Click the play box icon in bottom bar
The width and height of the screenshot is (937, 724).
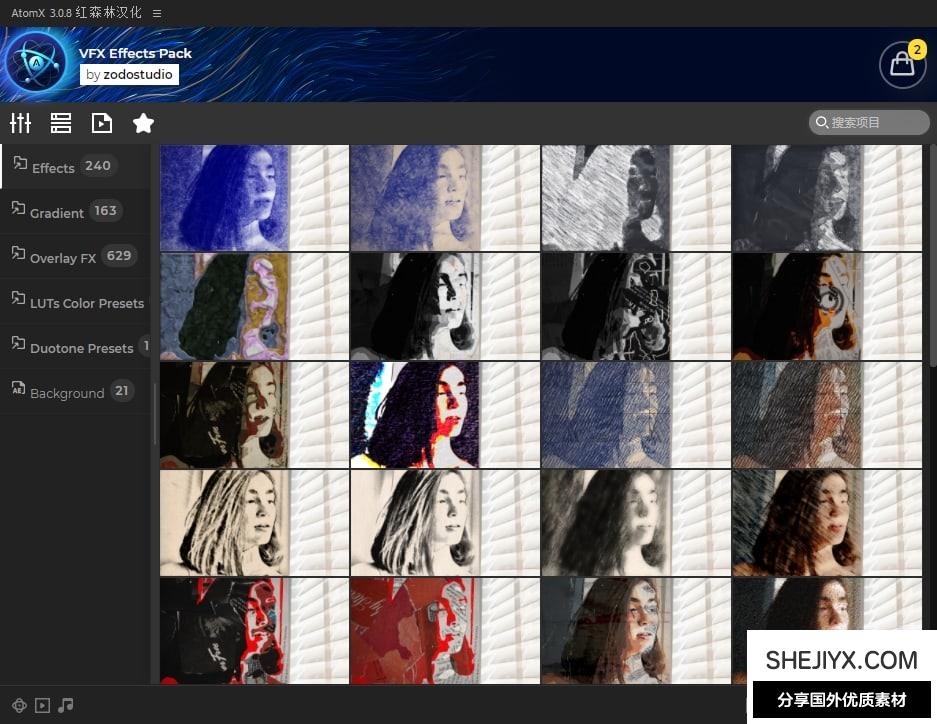pos(42,705)
